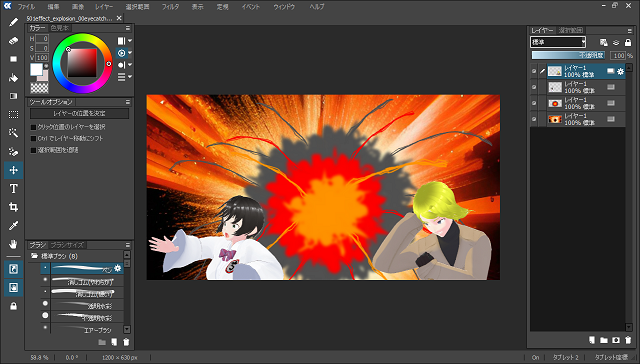Image resolution: width=640 pixels, height=364 pixels.
Task: Toggle the first highlighted icon below the Hand tool
Action: pos(13,269)
